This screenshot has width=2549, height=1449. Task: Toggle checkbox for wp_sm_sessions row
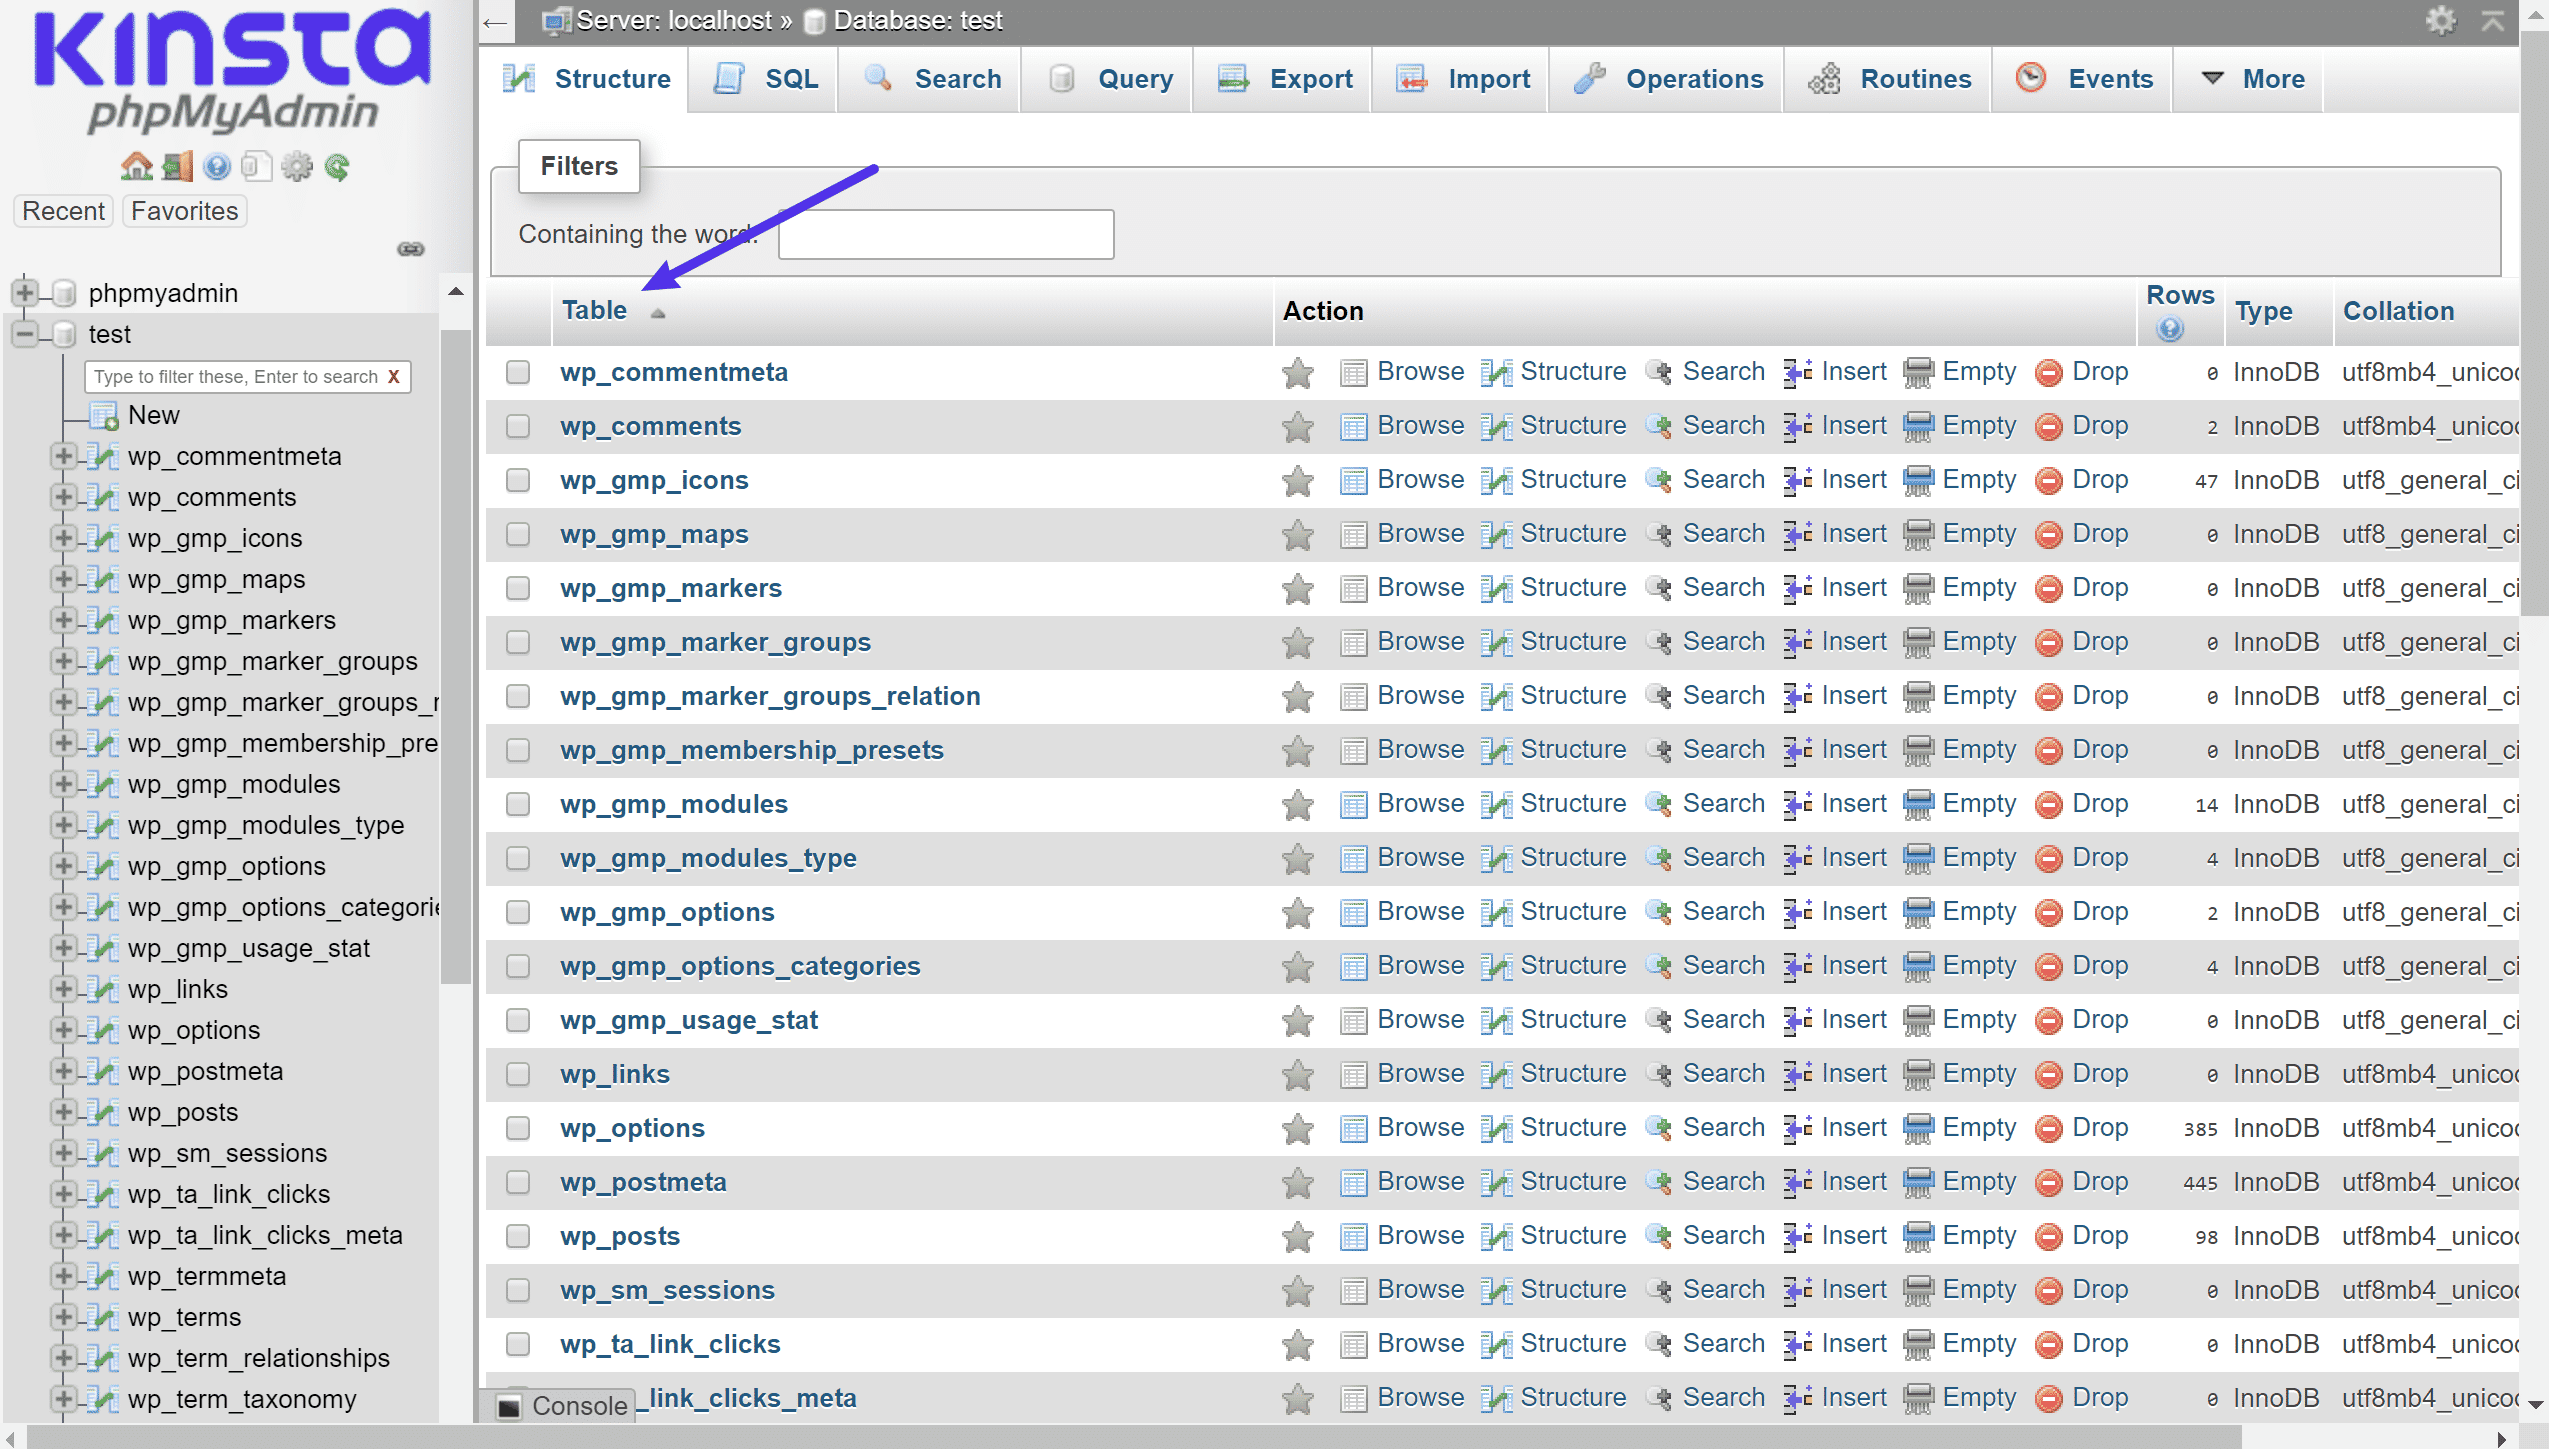(x=520, y=1290)
